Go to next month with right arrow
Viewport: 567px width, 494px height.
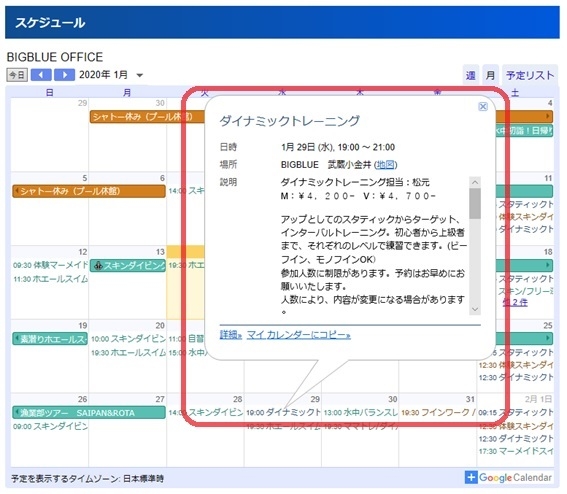(64, 75)
